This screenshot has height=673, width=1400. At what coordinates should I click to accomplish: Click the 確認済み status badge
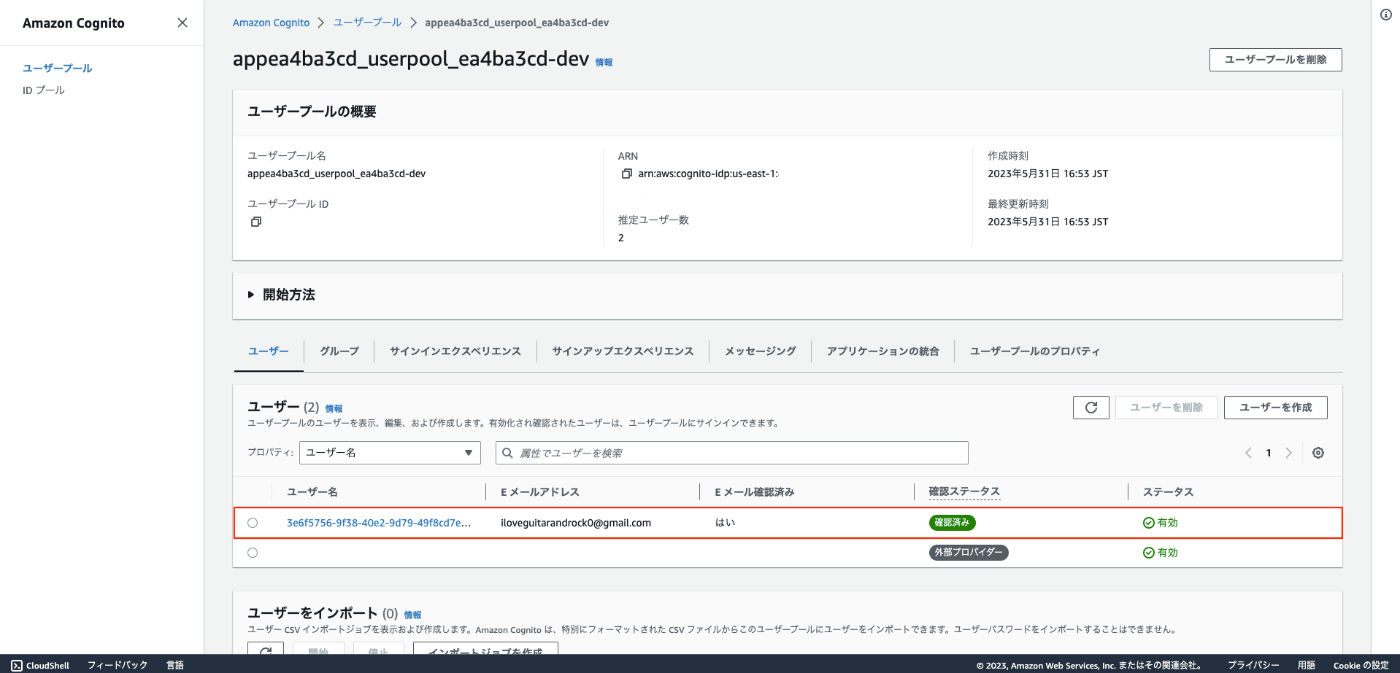coord(952,523)
